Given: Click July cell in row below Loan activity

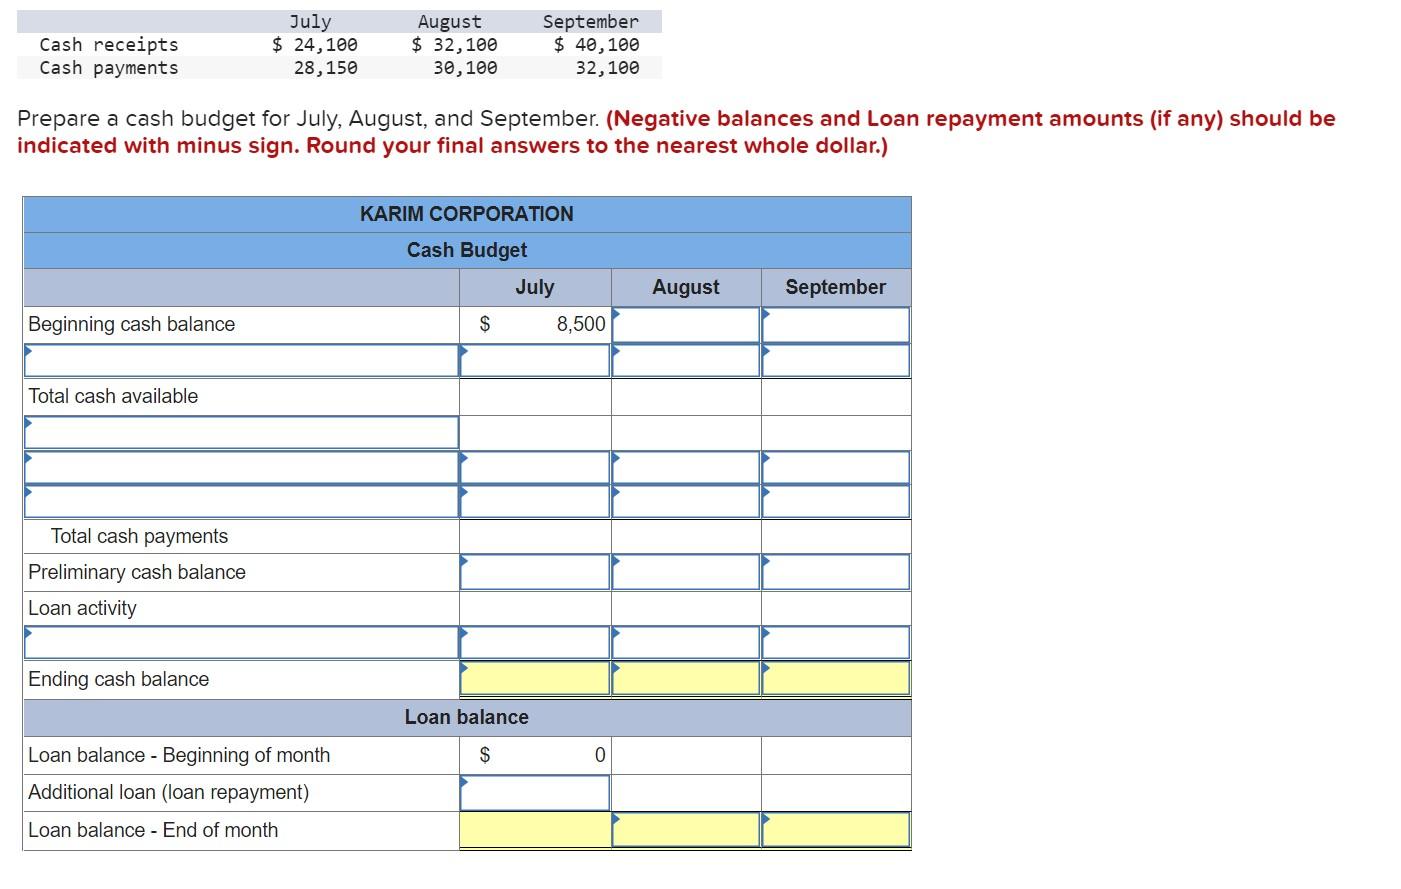Looking at the screenshot, I should [x=535, y=642].
